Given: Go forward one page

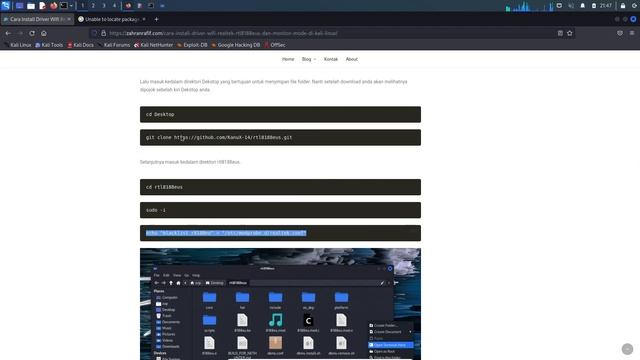Looking at the screenshot, I should (20, 33).
